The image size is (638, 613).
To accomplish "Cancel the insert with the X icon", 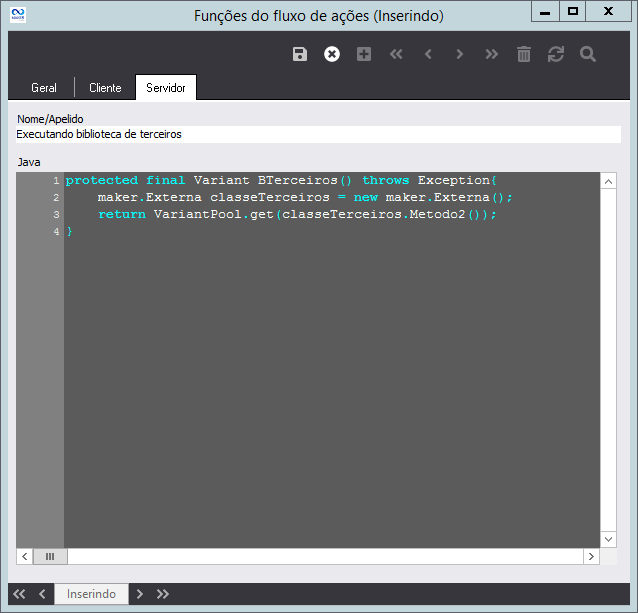I will tap(332, 54).
